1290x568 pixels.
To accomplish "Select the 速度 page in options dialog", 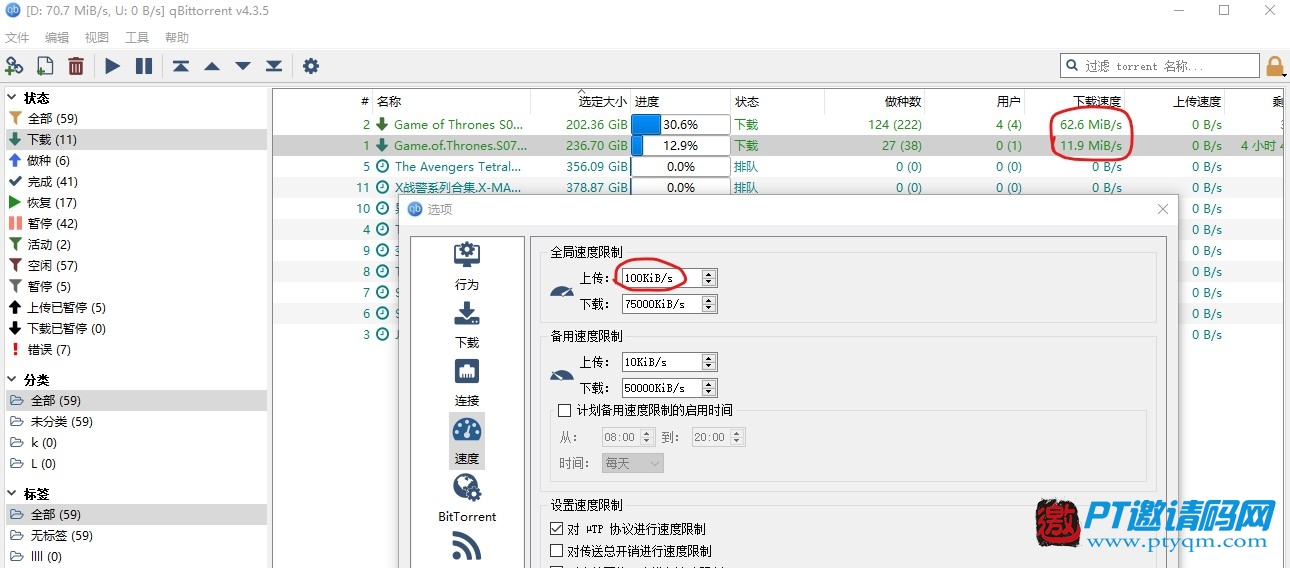I will (467, 441).
